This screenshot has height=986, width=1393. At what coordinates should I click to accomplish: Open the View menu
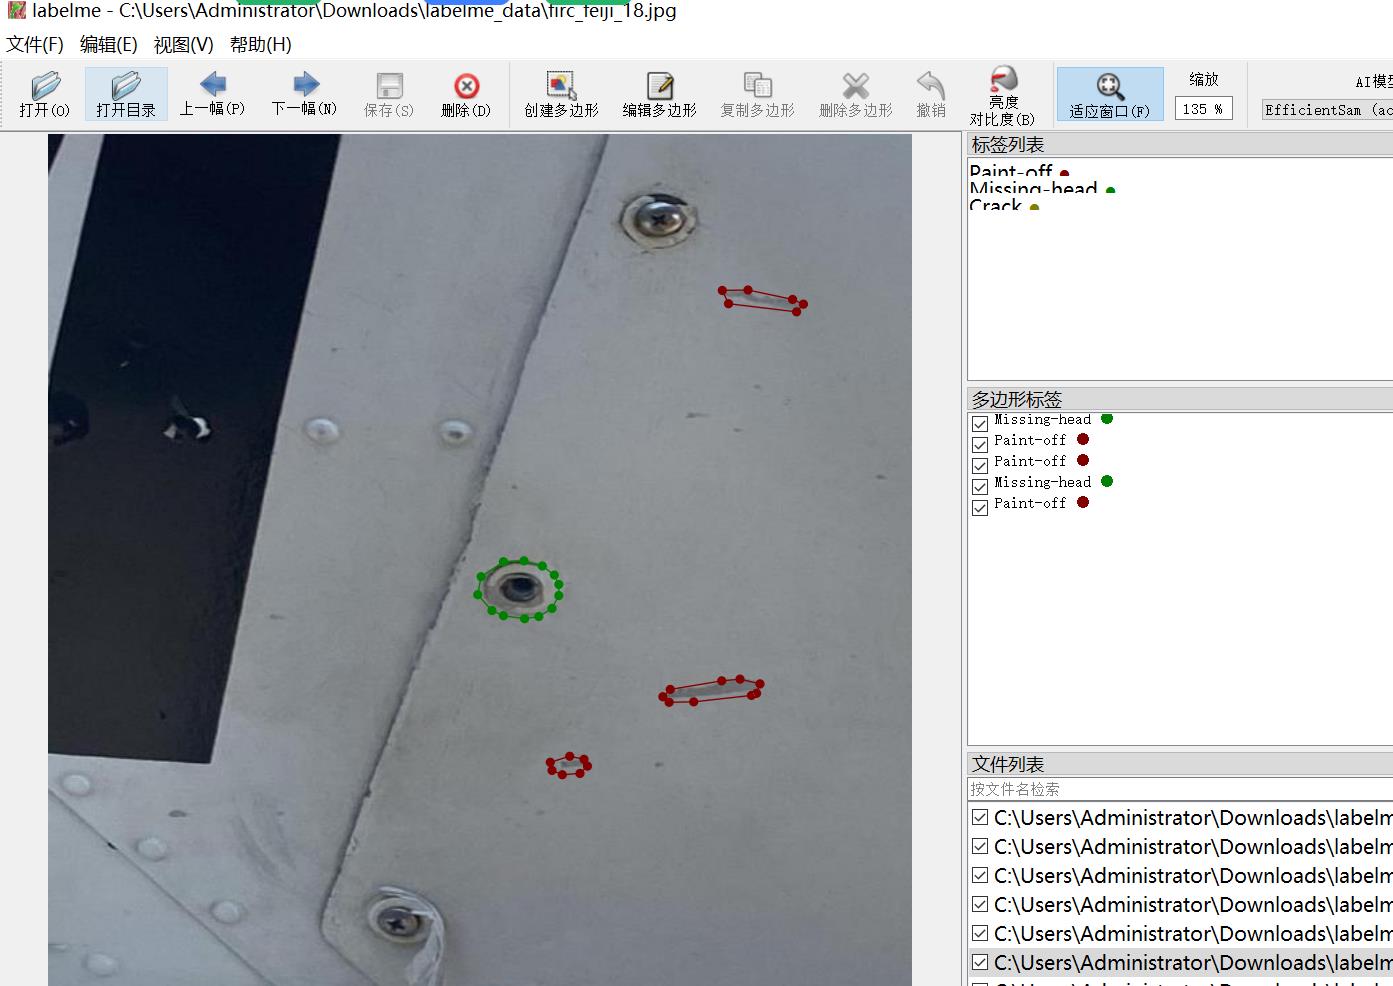click(x=183, y=44)
